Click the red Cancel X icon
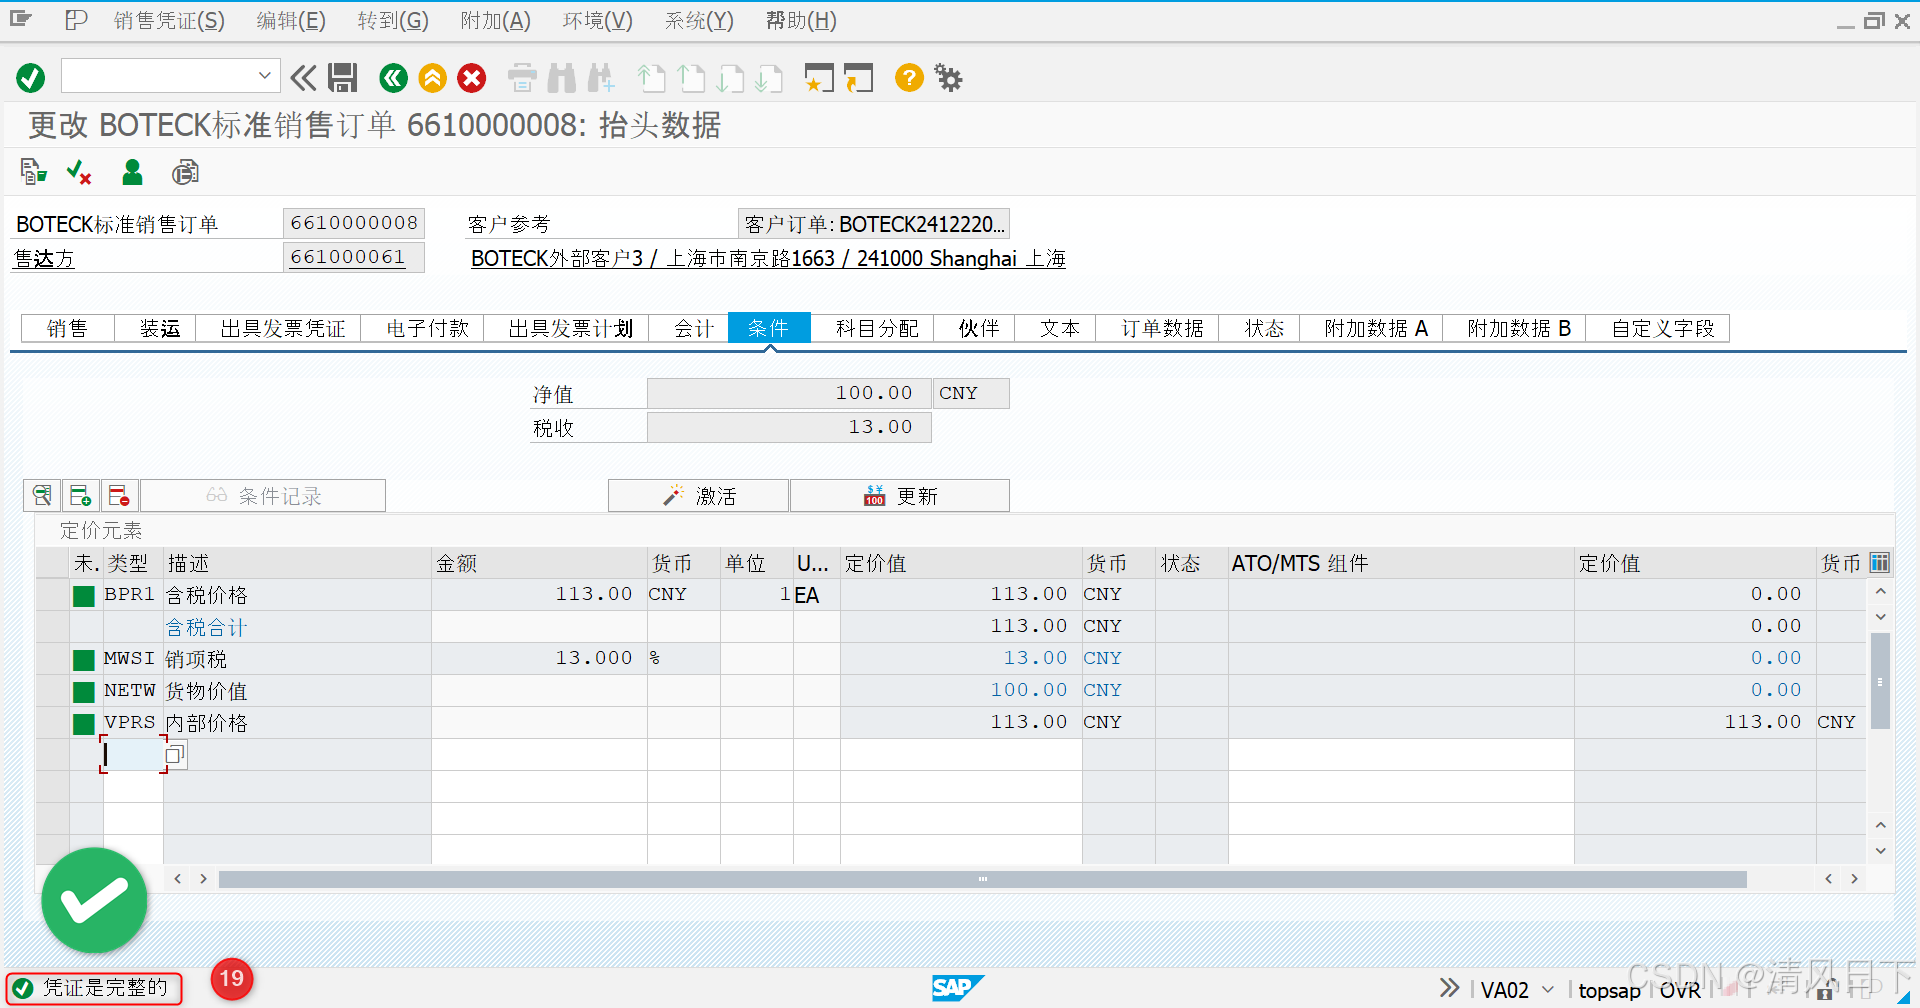Screen dimensions: 1920x1008 tap(472, 78)
